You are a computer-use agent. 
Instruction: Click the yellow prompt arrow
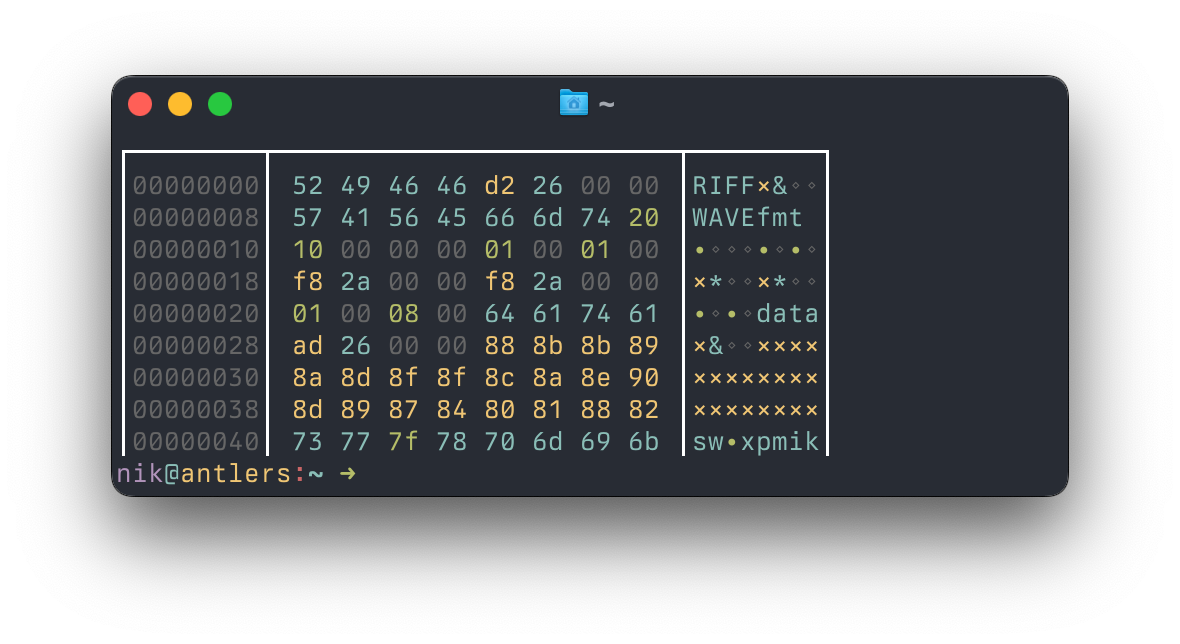tap(347, 473)
